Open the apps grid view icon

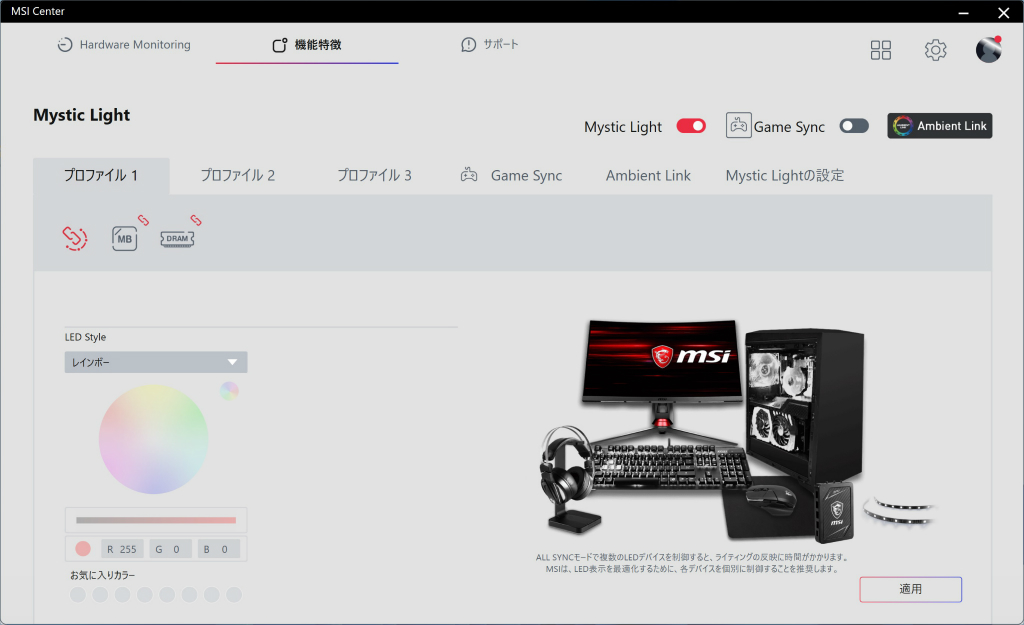(x=880, y=50)
